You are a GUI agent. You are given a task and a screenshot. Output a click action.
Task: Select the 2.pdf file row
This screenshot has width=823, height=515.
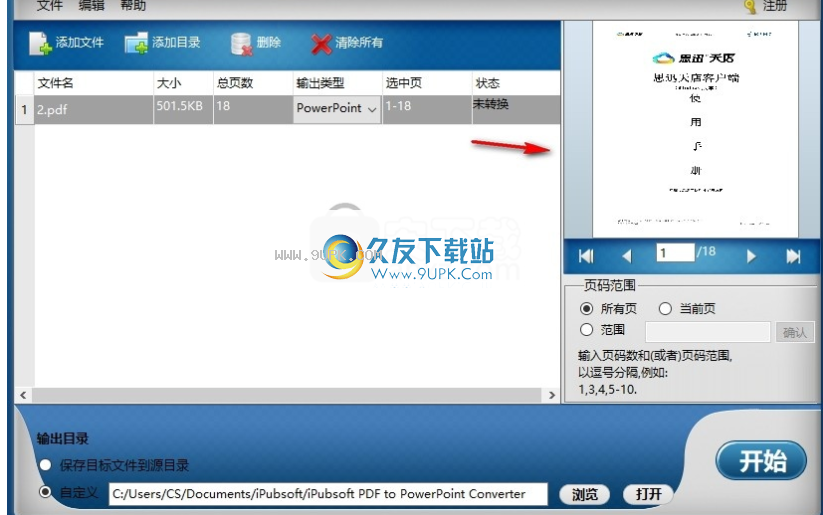[288, 109]
